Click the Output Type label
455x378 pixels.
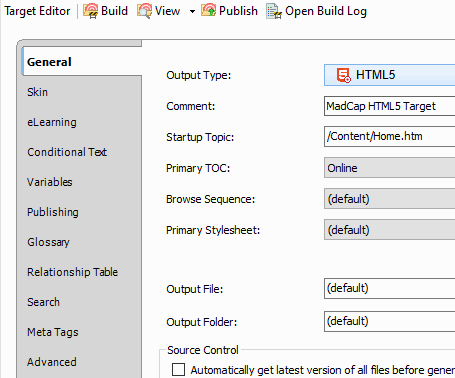[x=199, y=75]
